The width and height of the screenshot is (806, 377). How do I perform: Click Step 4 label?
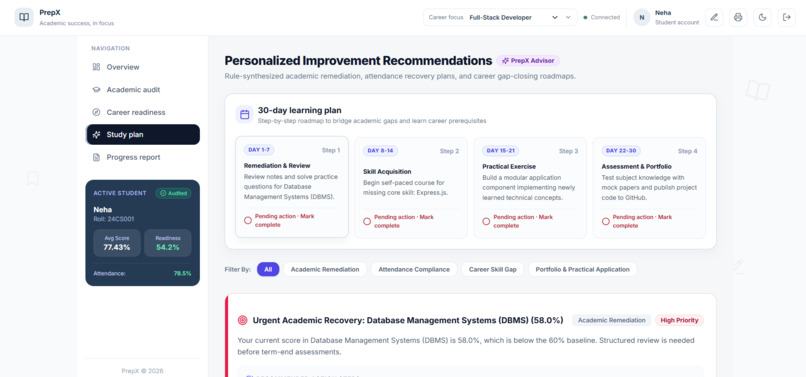[688, 151]
